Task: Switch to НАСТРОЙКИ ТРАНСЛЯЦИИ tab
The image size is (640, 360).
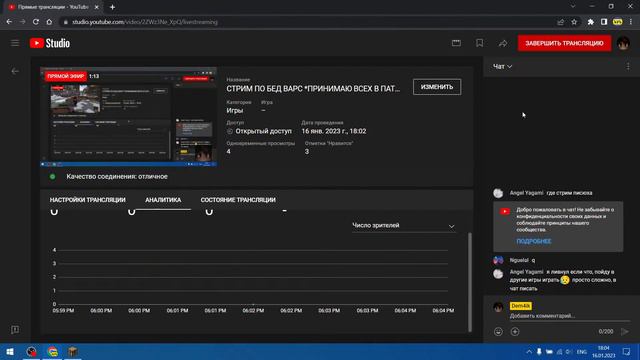Action: 88,200
